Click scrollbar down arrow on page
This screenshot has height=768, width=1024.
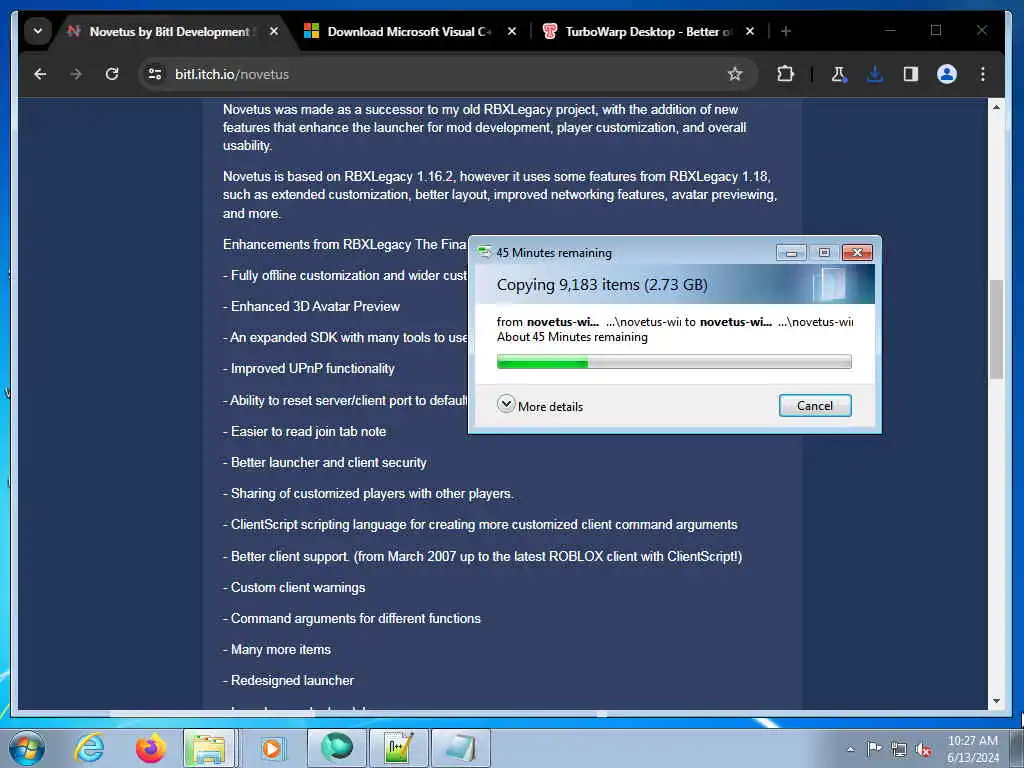point(996,701)
